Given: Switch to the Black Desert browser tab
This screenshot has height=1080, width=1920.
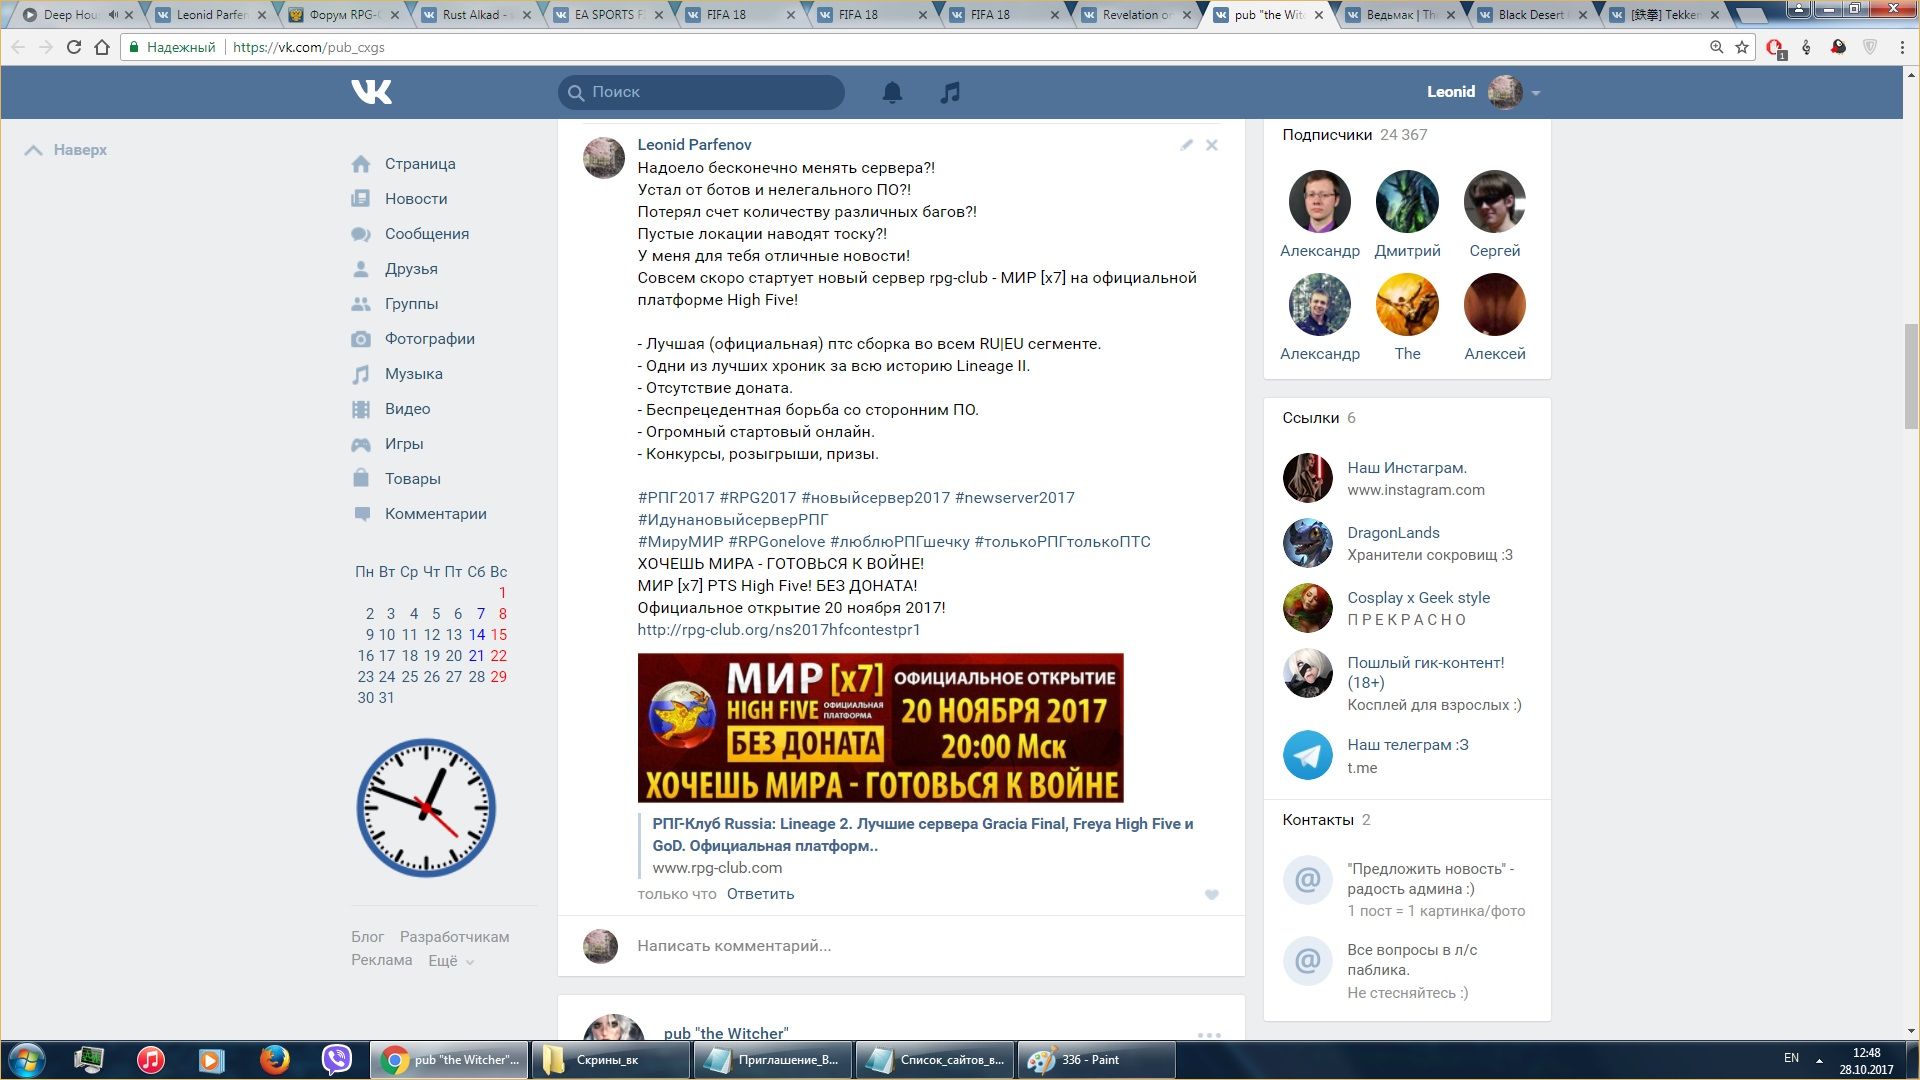Looking at the screenshot, I should click(1530, 15).
